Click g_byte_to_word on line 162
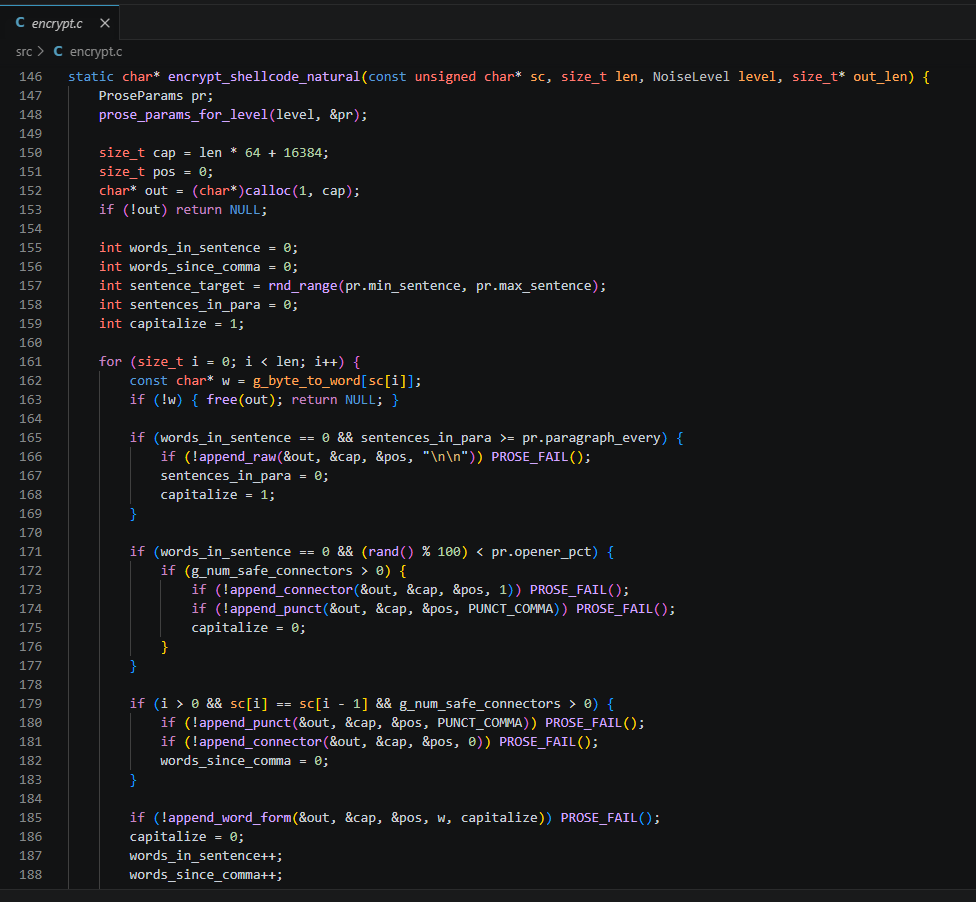 306,381
